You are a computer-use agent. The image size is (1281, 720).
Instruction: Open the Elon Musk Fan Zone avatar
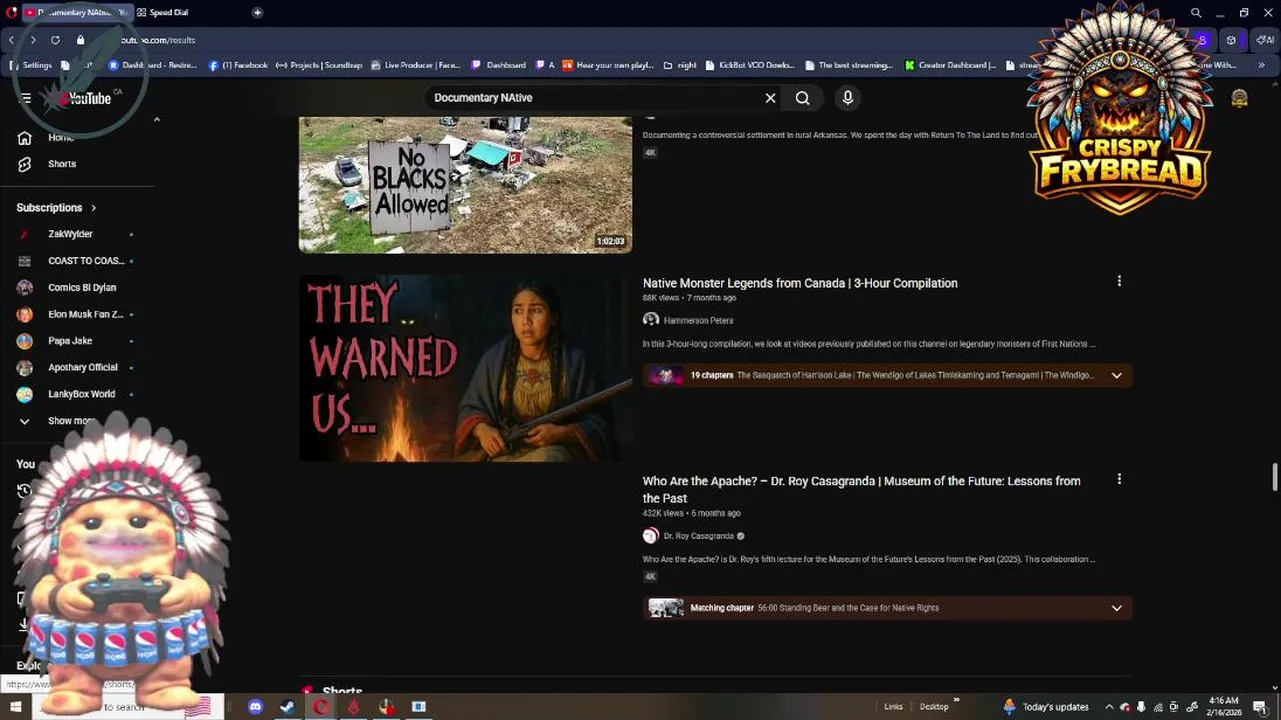tap(25, 314)
